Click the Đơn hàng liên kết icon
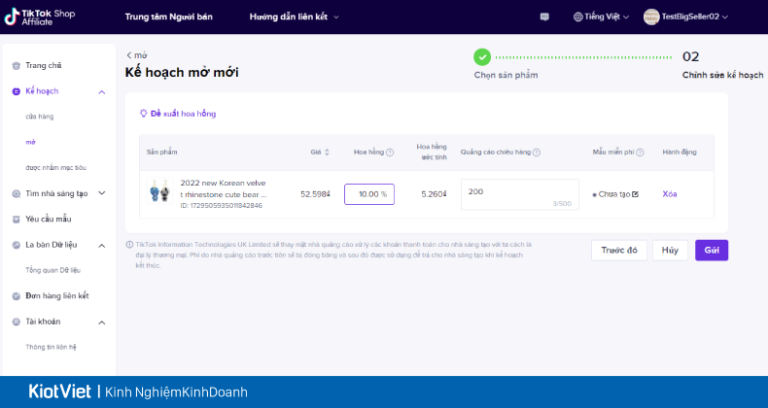Viewport: 768px width, 408px height. [x=16, y=296]
